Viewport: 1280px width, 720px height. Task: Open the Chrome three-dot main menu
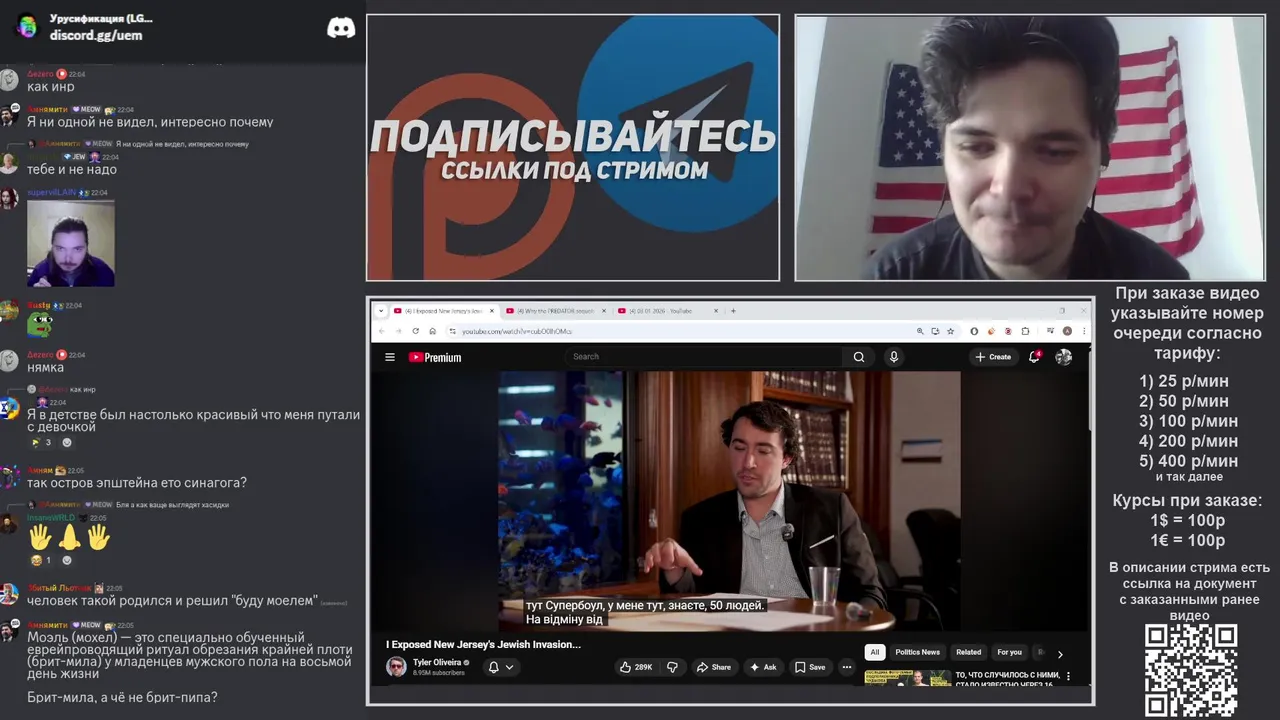point(1084,331)
